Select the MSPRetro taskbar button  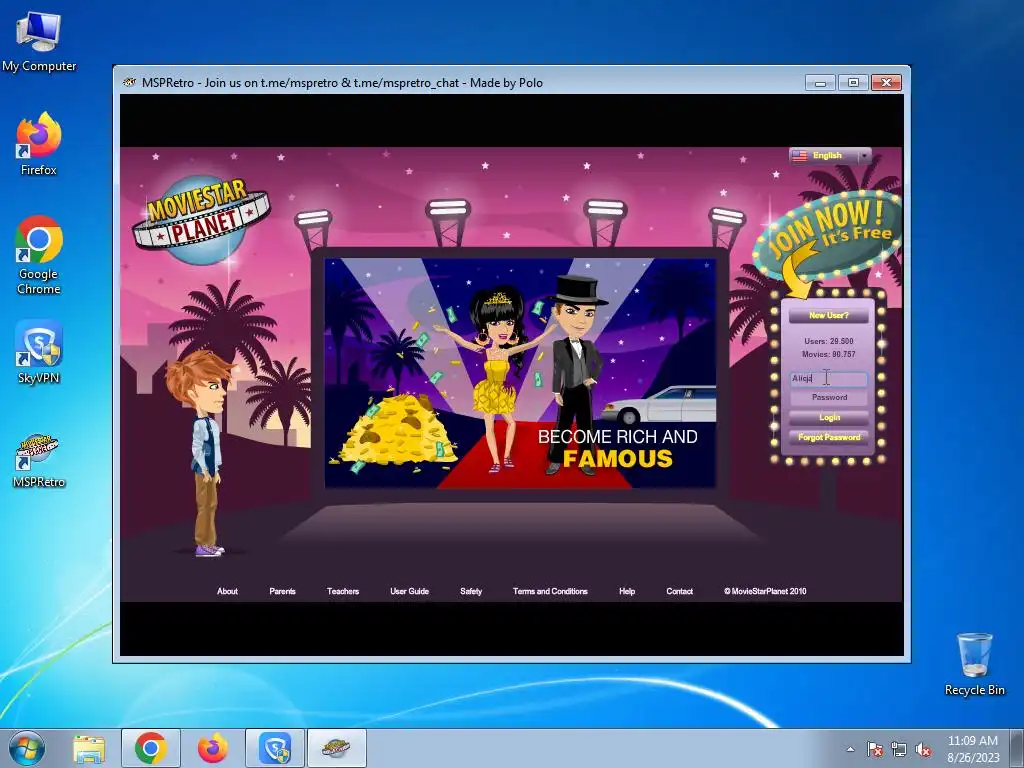[x=336, y=748]
